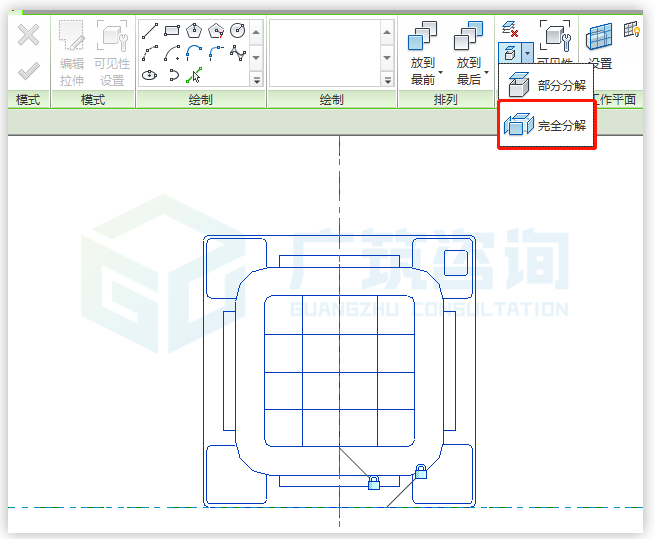Click the 排列 panel label

point(445,100)
